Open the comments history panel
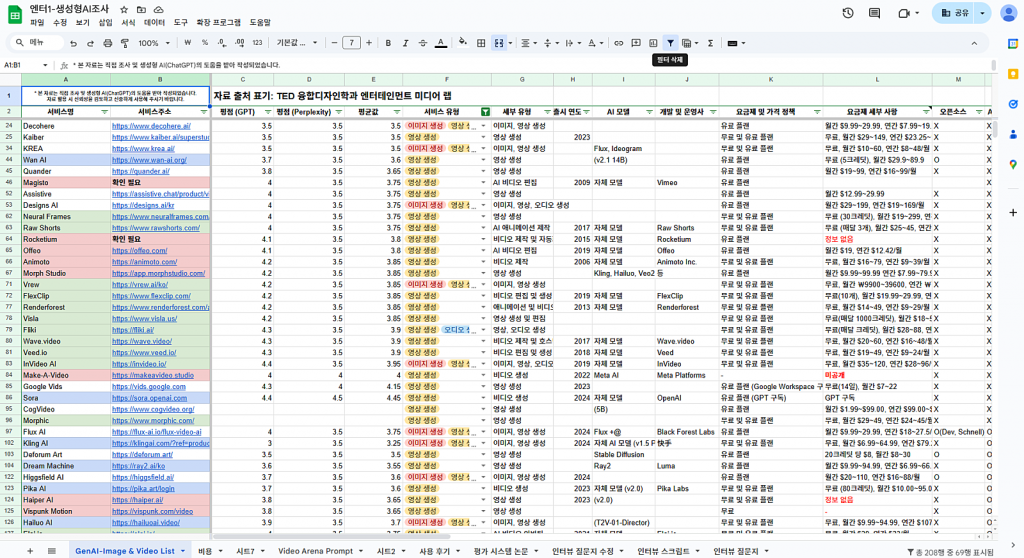 874,13
